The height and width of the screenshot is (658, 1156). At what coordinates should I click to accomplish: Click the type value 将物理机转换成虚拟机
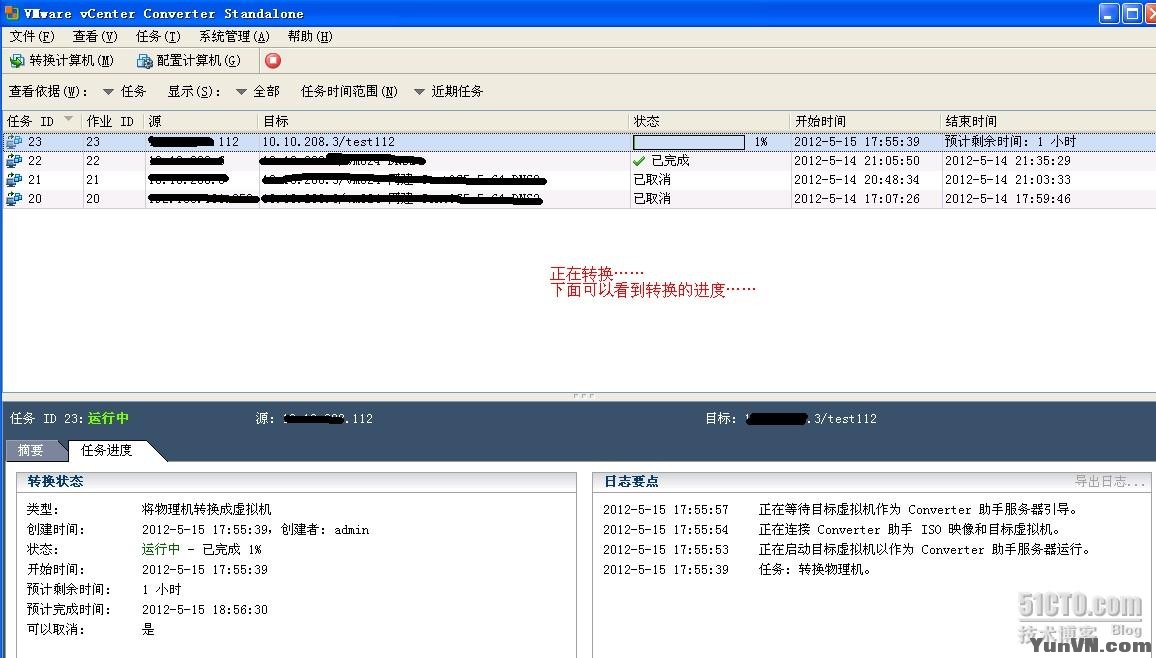(x=206, y=510)
